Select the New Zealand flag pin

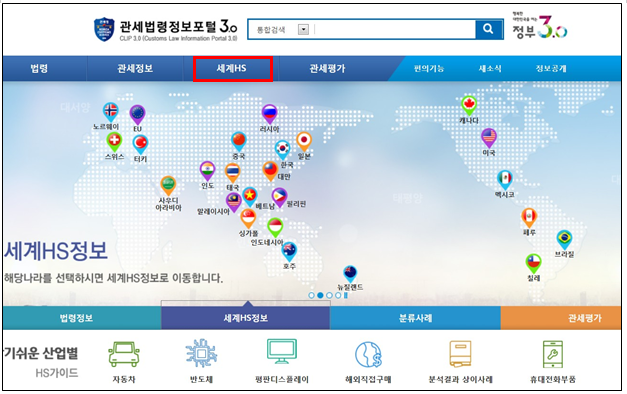point(350,274)
